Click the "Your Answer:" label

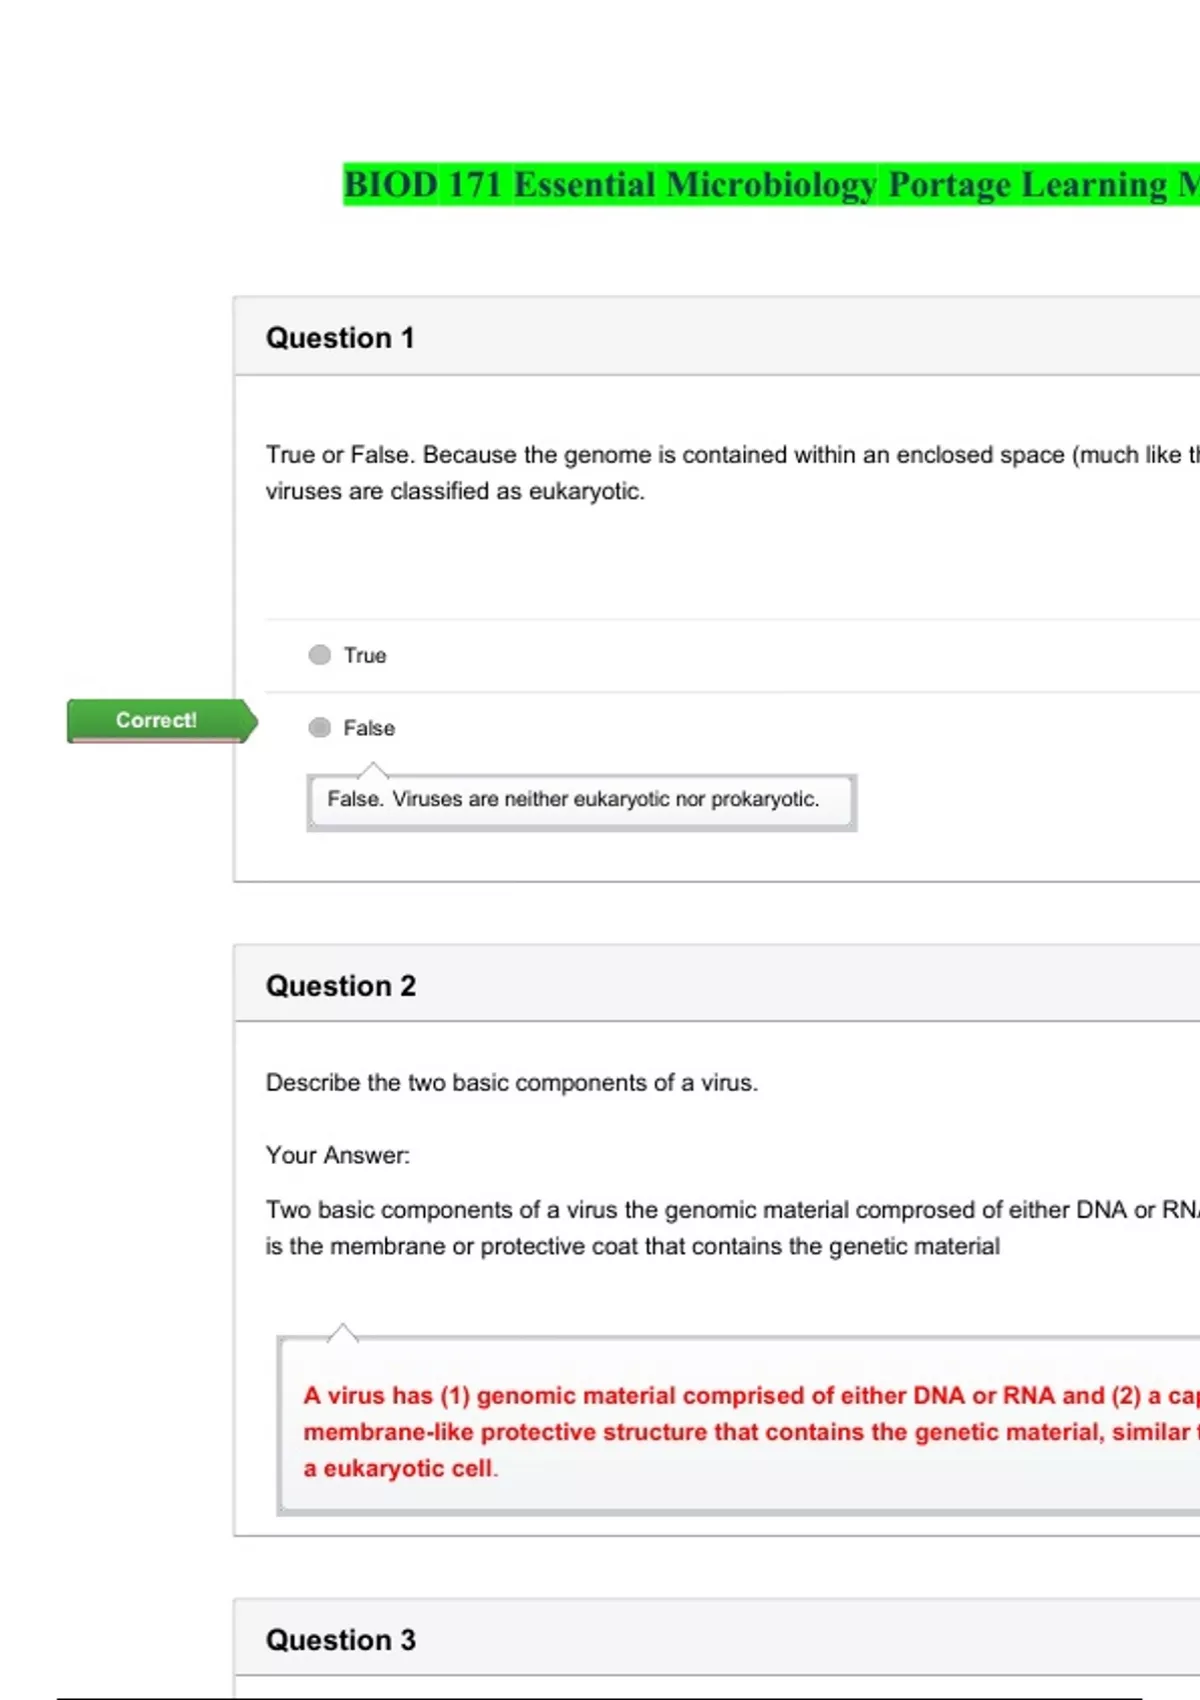pos(338,1155)
